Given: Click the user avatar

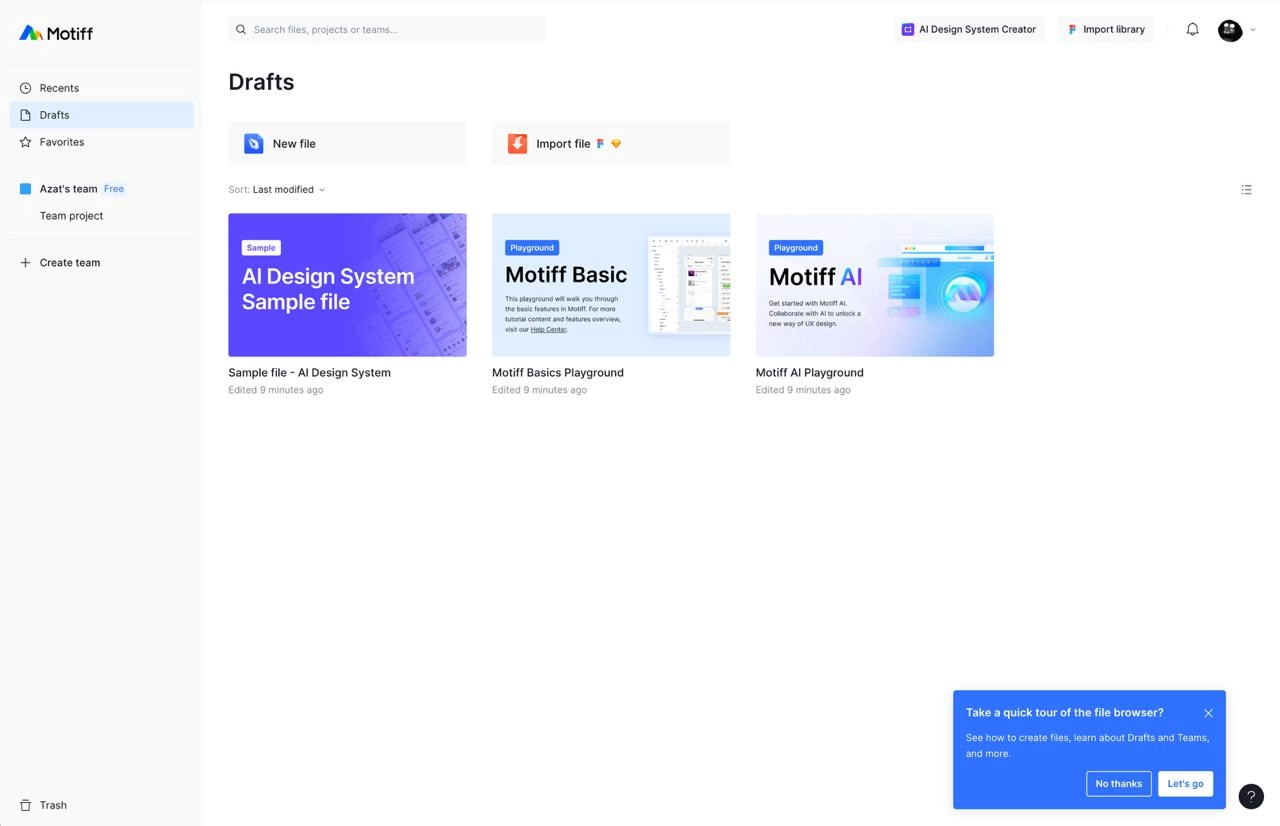Looking at the screenshot, I should pyautogui.click(x=1230, y=30).
